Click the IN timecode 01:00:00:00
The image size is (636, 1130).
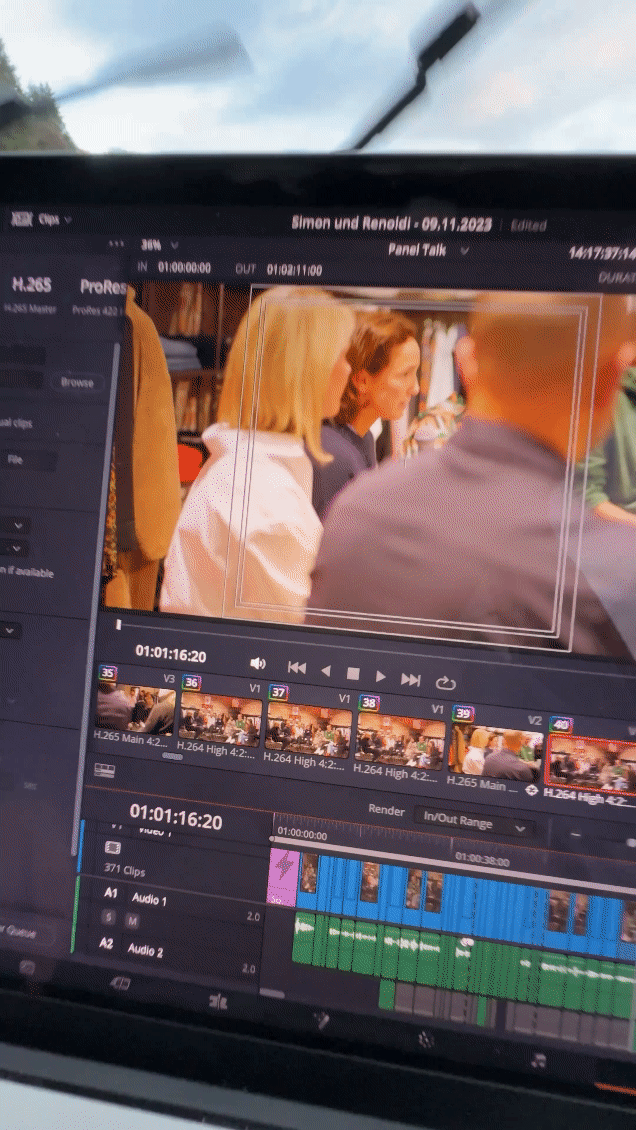pyautogui.click(x=184, y=267)
